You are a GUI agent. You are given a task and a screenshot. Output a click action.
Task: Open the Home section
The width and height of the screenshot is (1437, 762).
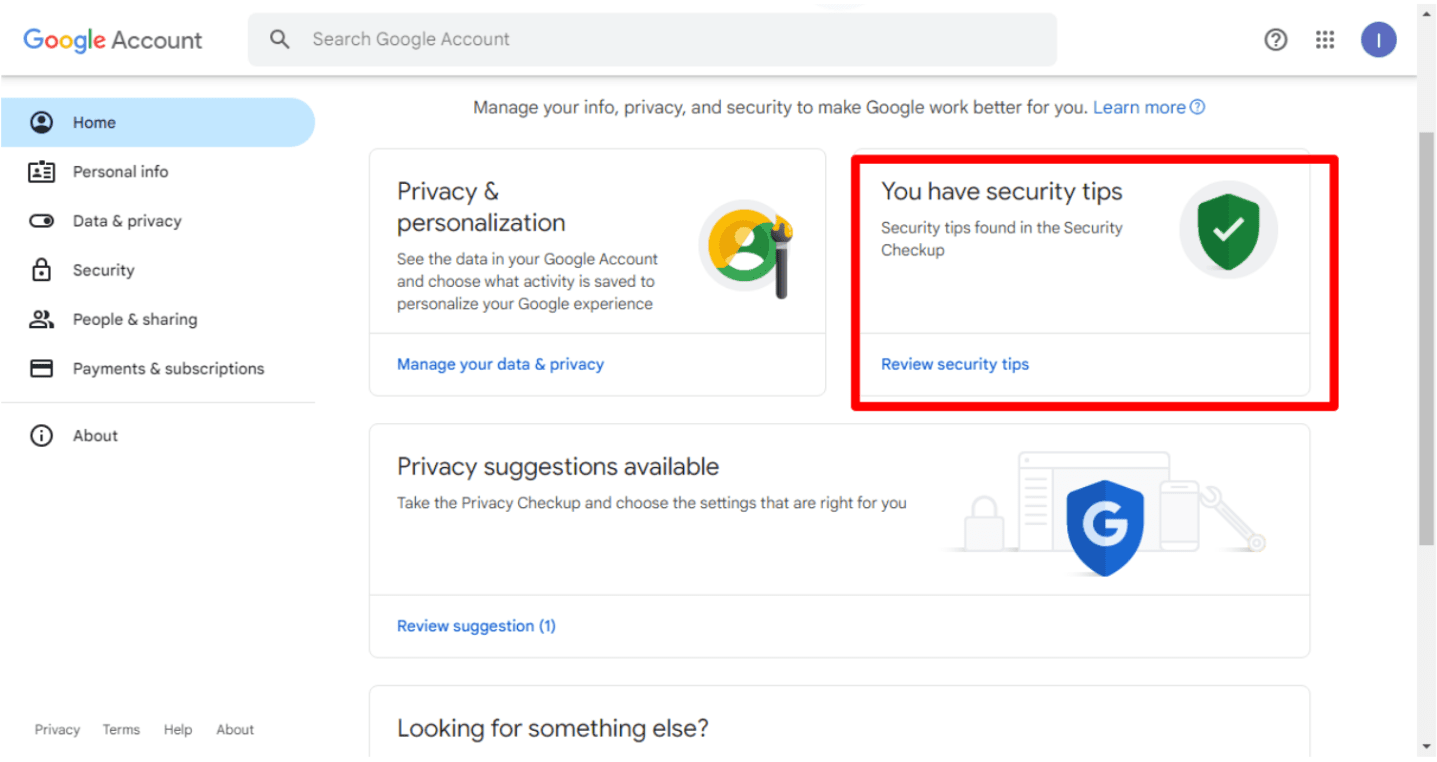94,122
